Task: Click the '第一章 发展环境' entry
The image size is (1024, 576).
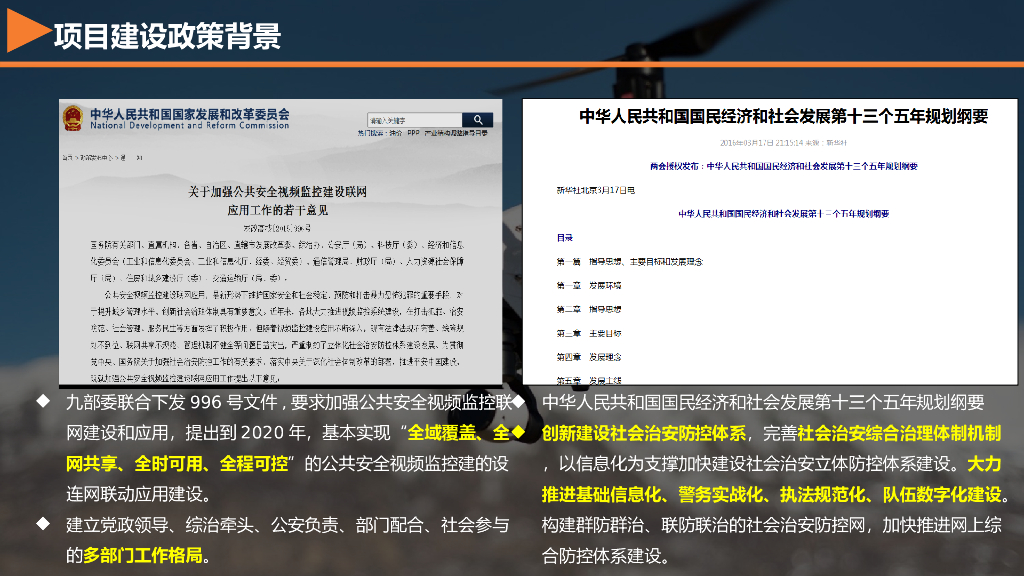Action: point(588,285)
